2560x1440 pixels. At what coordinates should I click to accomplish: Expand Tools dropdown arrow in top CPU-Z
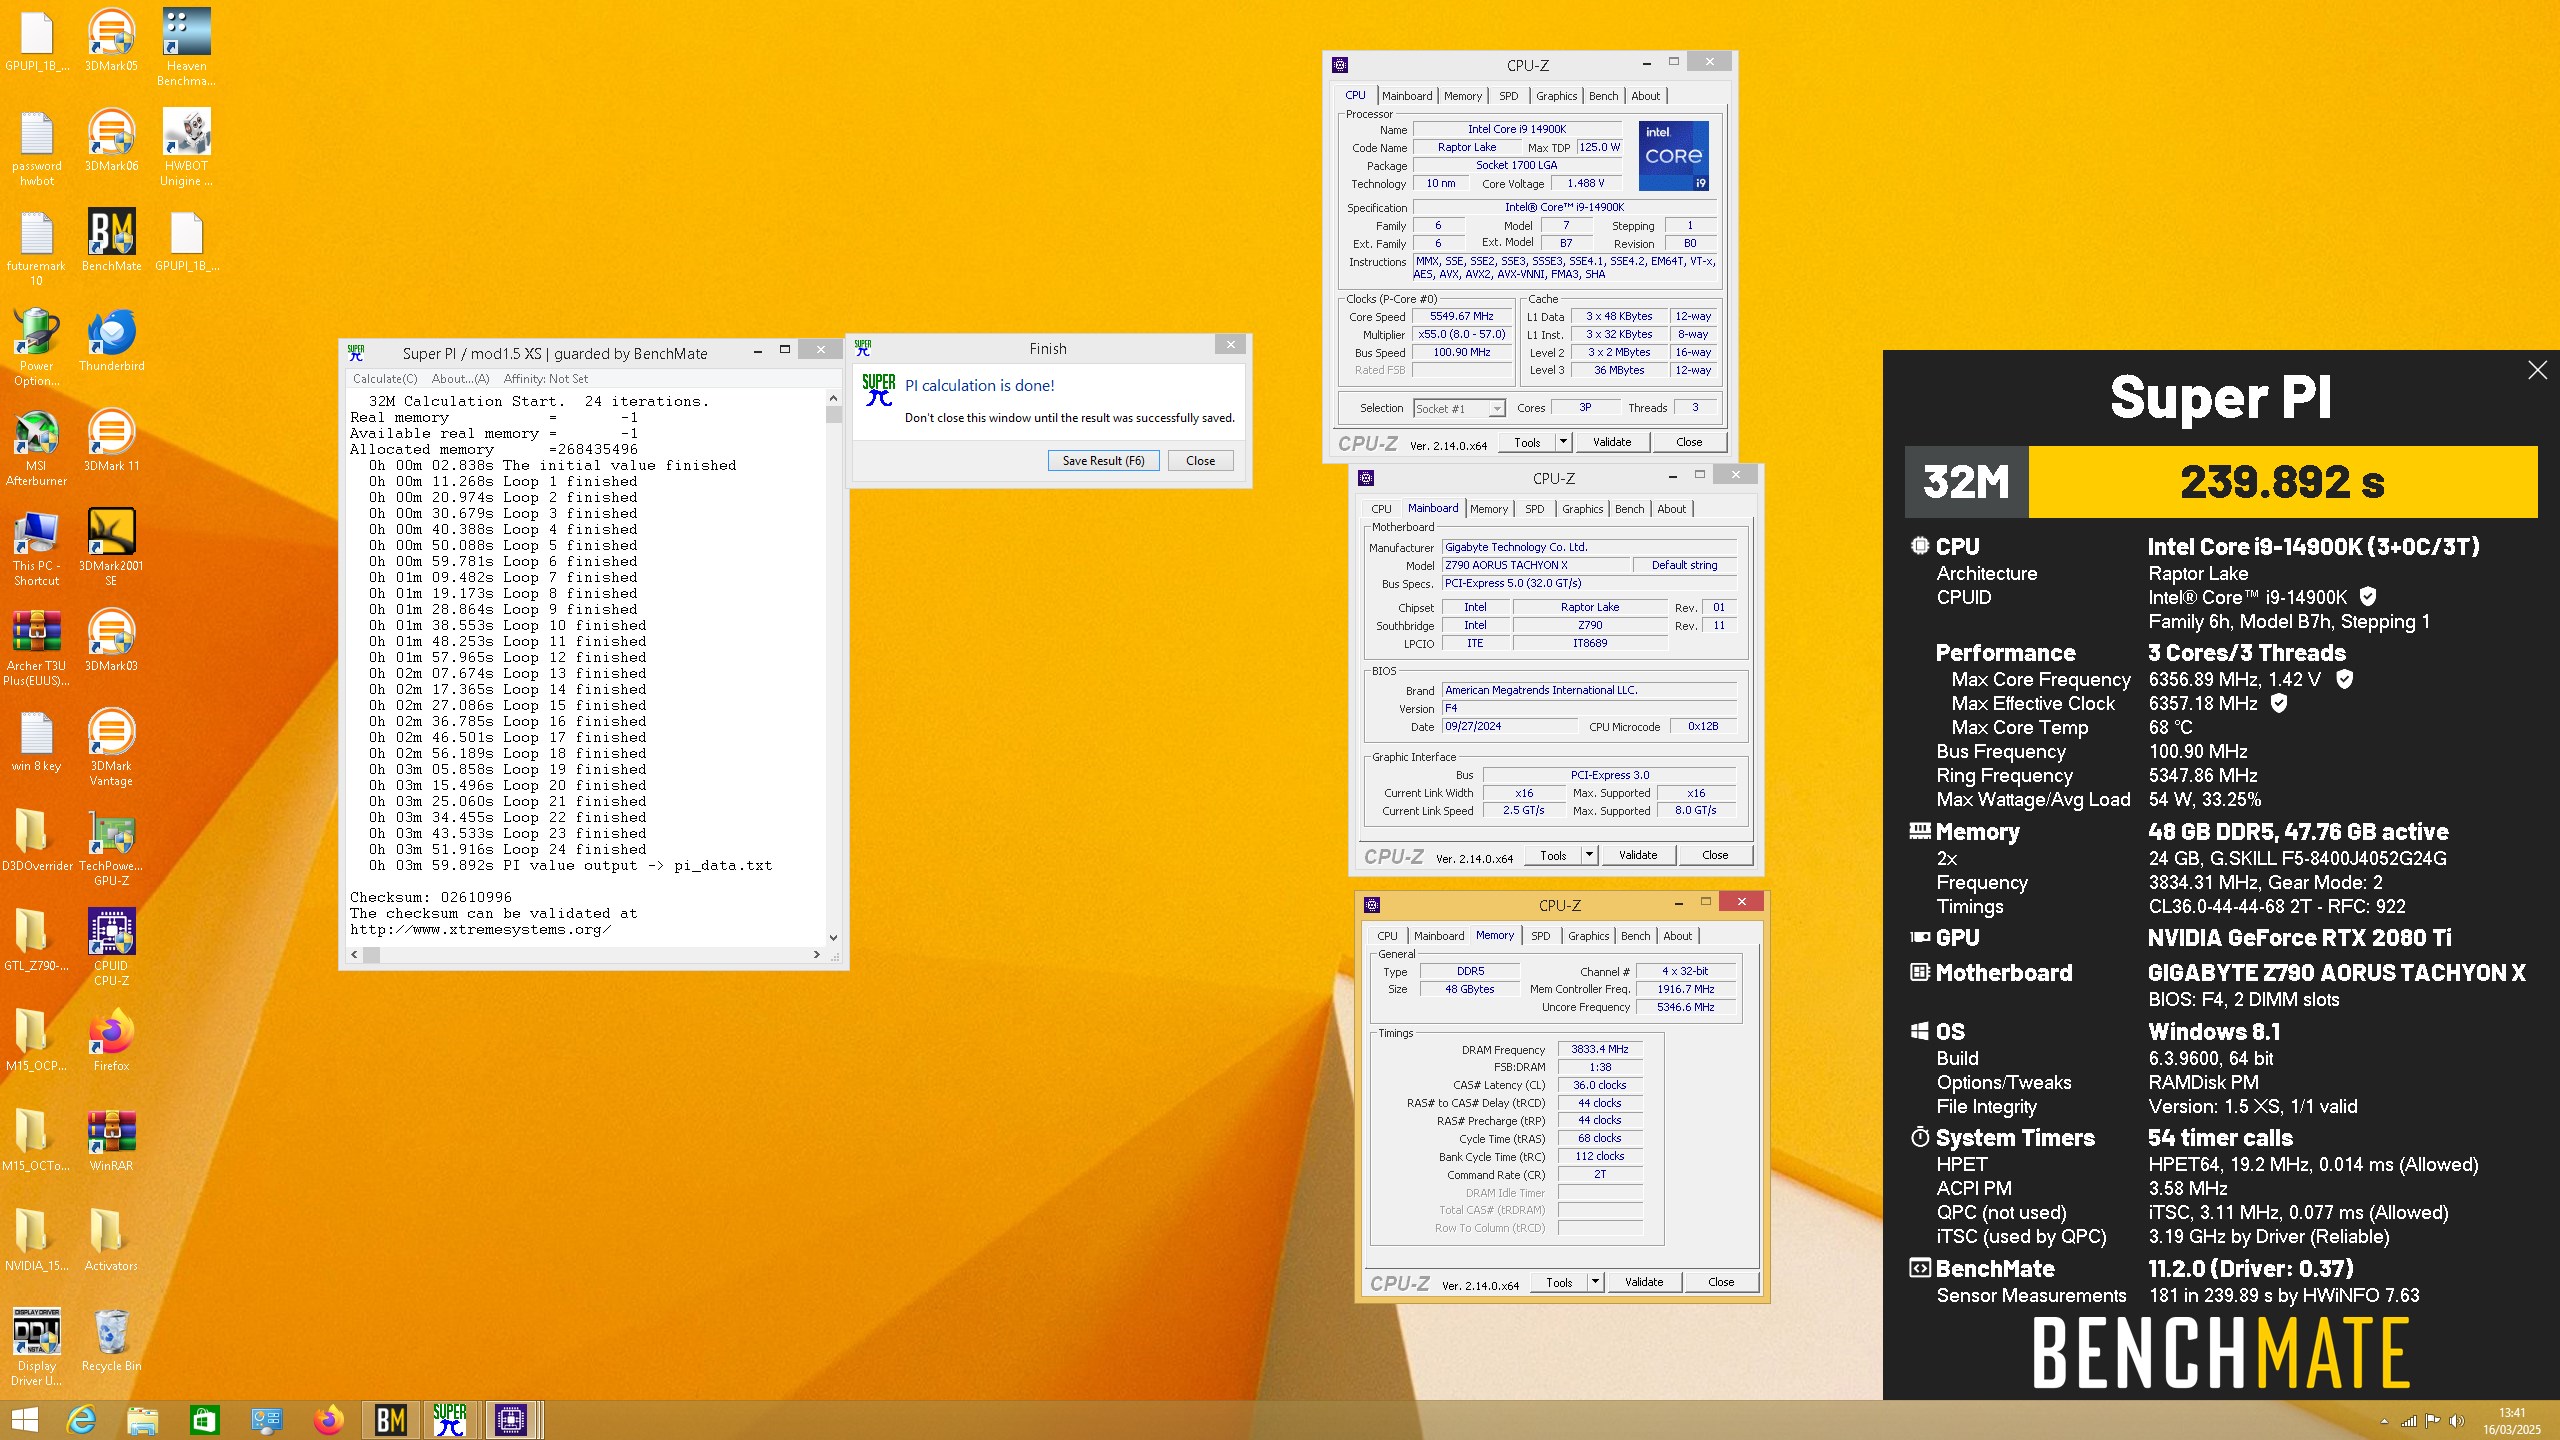[1563, 442]
